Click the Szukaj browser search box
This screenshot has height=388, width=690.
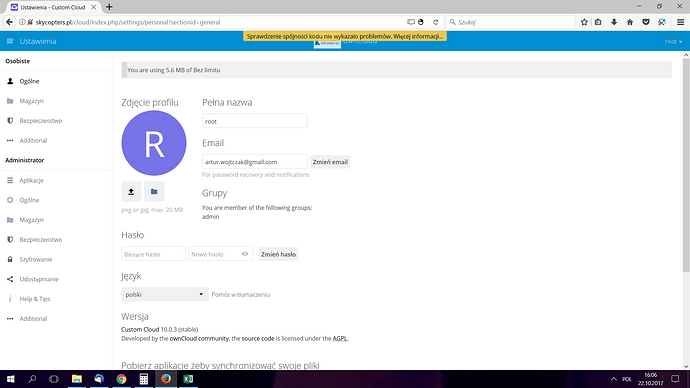pos(510,22)
